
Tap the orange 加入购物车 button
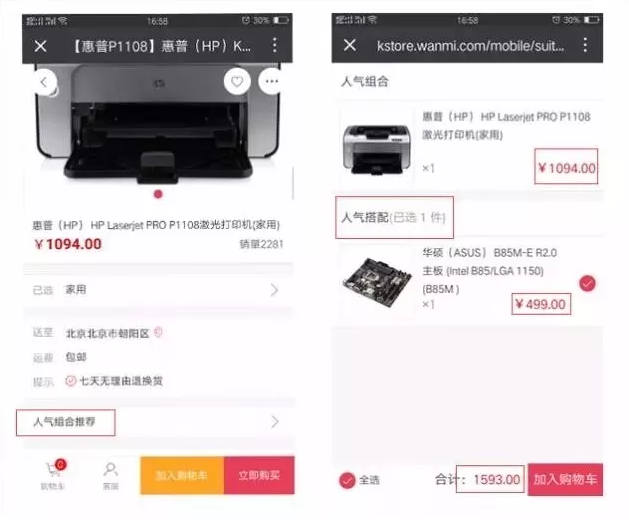click(x=182, y=475)
